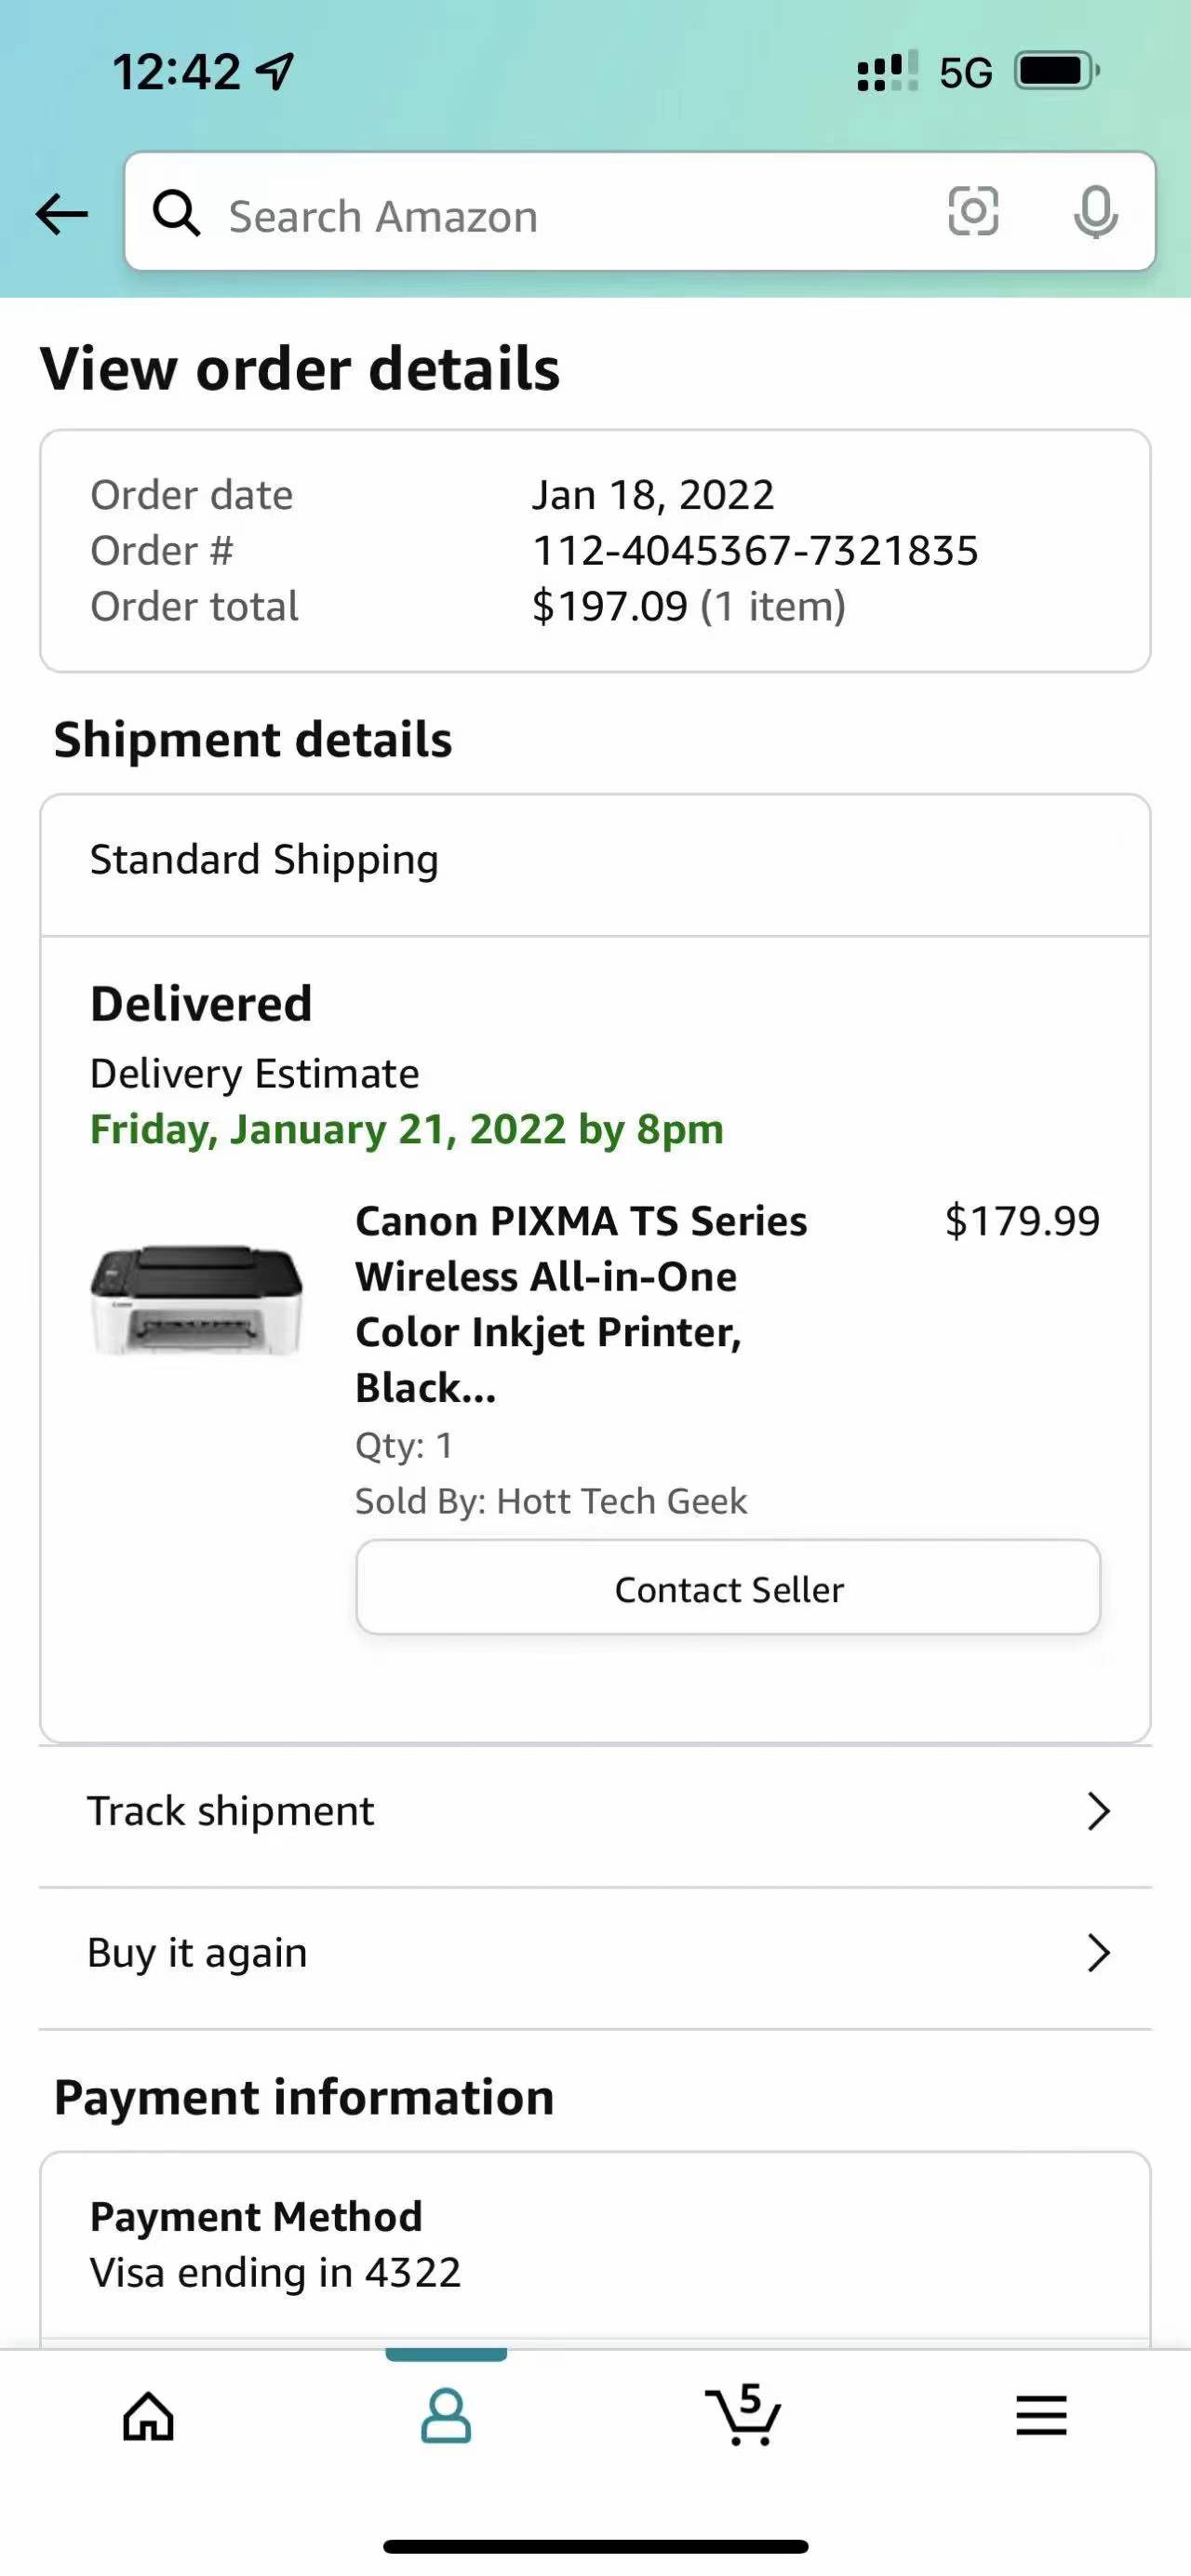Tap the search magnifier icon
This screenshot has width=1191, height=2576.
177,213
